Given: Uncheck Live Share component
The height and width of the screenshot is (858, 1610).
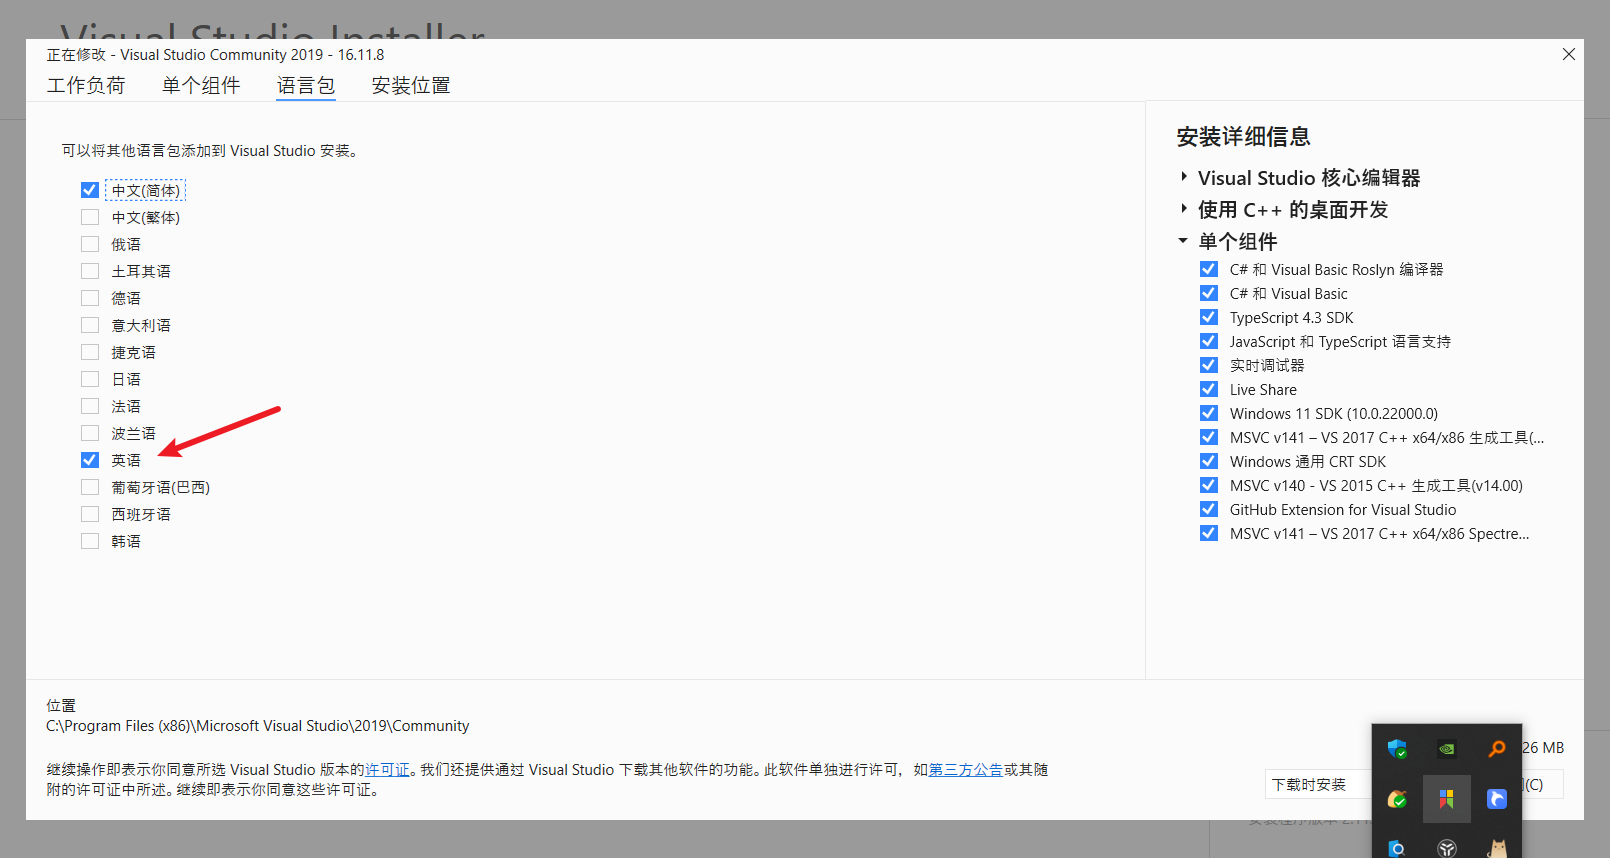Looking at the screenshot, I should pyautogui.click(x=1209, y=389).
